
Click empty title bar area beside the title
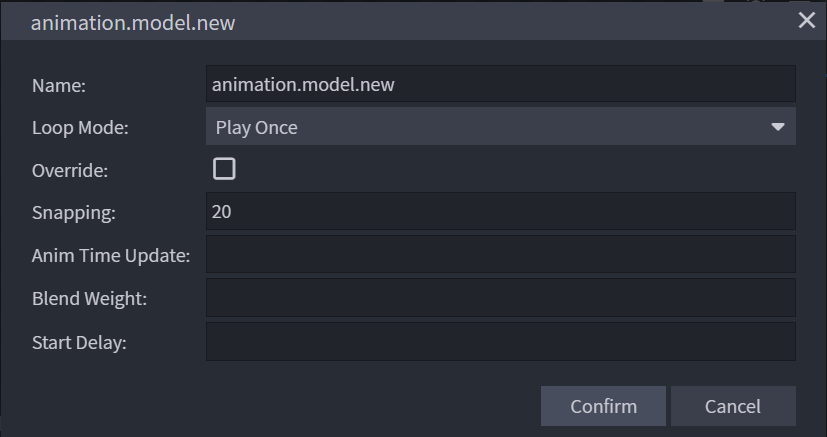tap(500, 21)
